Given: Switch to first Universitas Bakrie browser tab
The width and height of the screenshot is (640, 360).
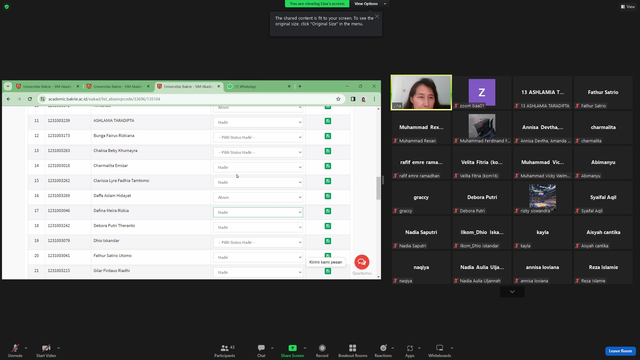Looking at the screenshot, I should [x=47, y=87].
